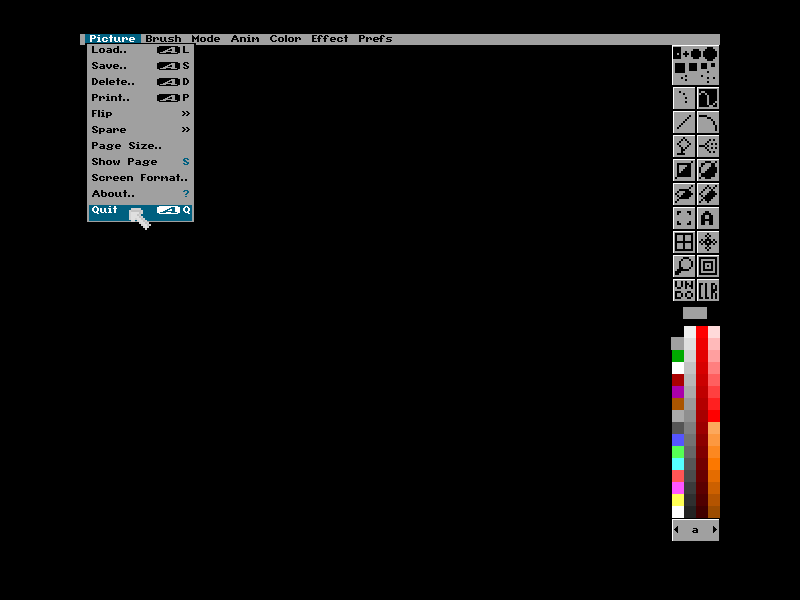Click the CLR clear screen button
The image size is (800, 600).
pyautogui.click(x=708, y=290)
